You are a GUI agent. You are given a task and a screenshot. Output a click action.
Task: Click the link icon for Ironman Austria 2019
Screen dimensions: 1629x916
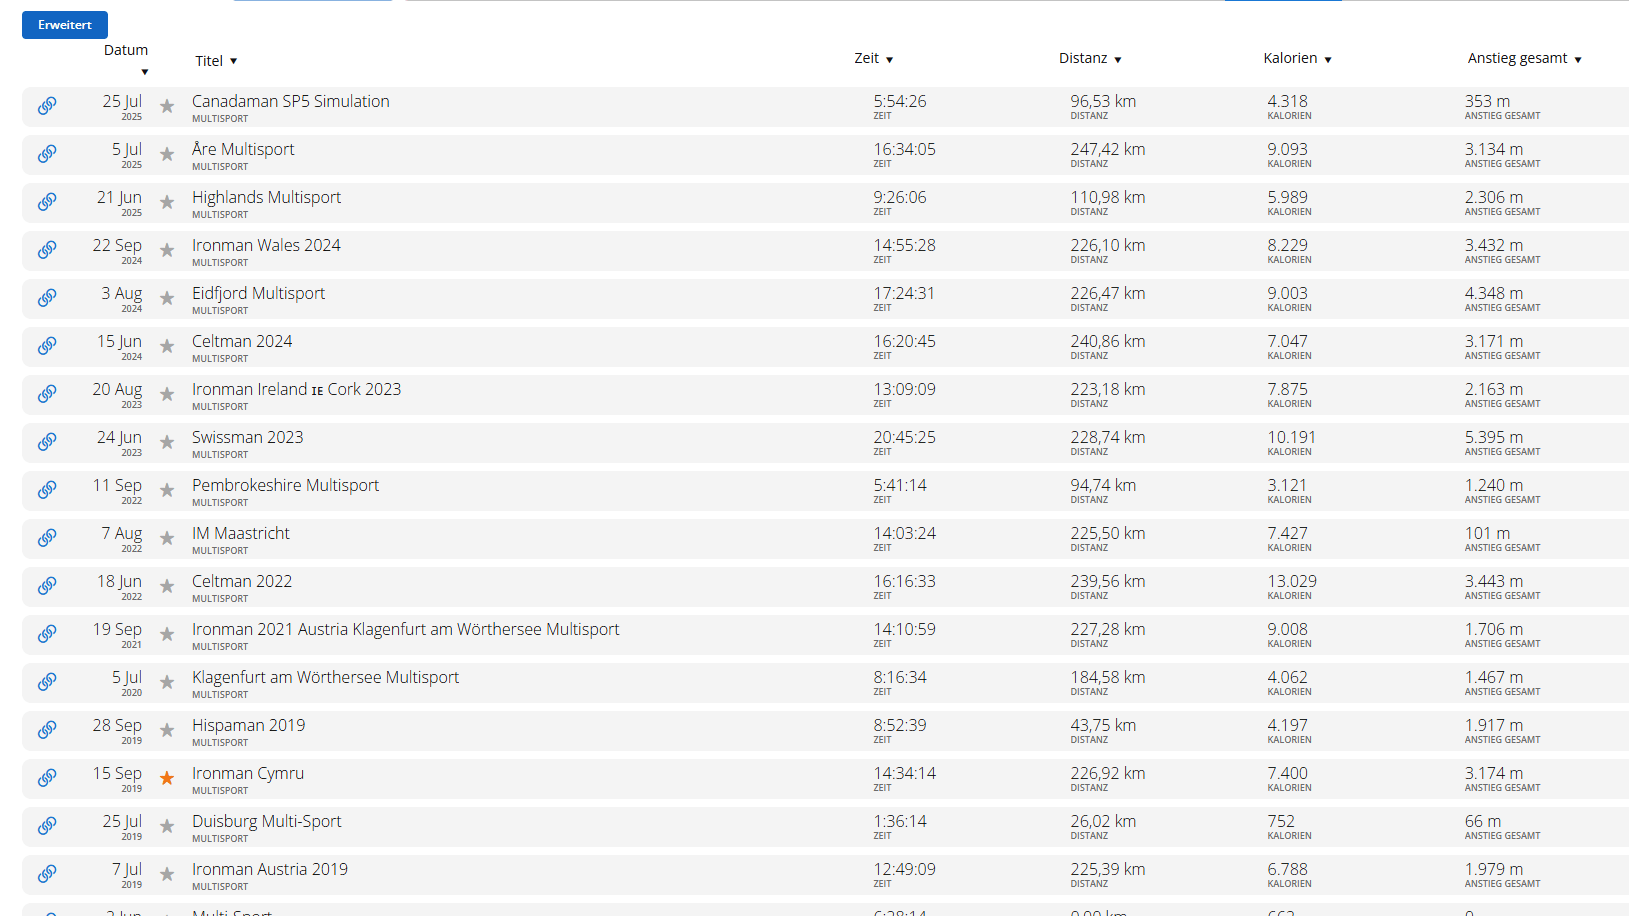click(47, 874)
